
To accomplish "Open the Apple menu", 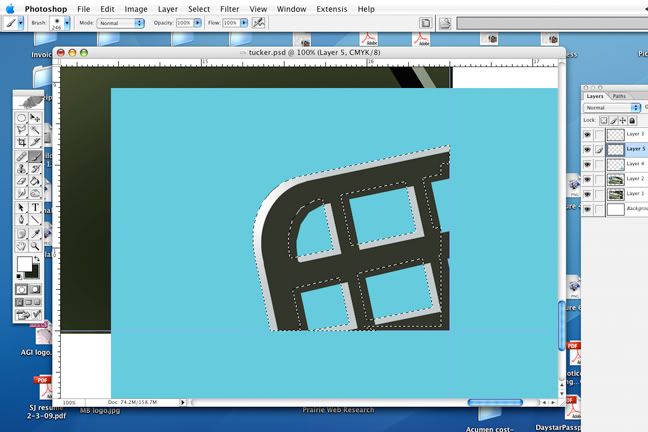I will pos(10,9).
